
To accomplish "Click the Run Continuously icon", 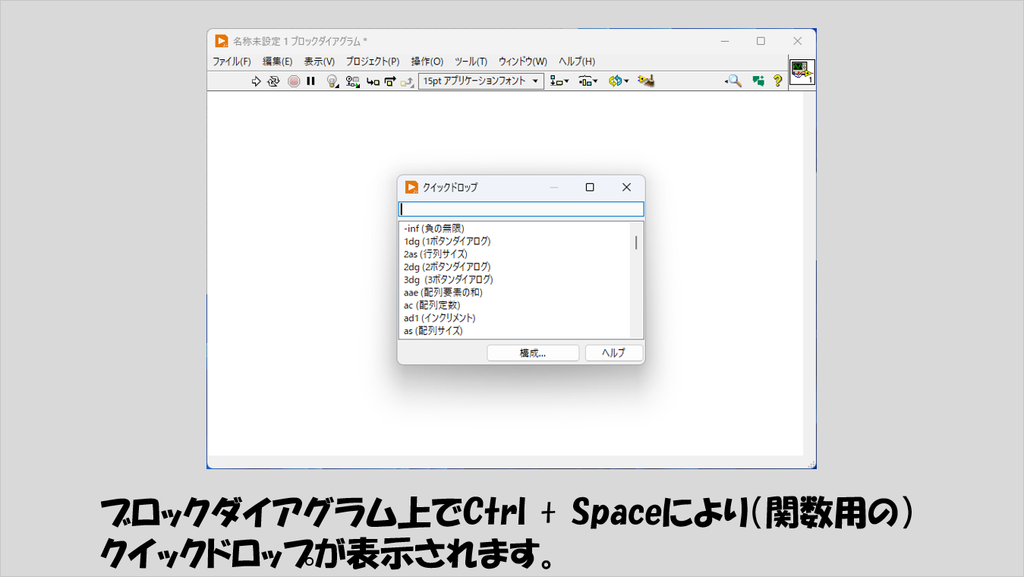I will point(274,81).
